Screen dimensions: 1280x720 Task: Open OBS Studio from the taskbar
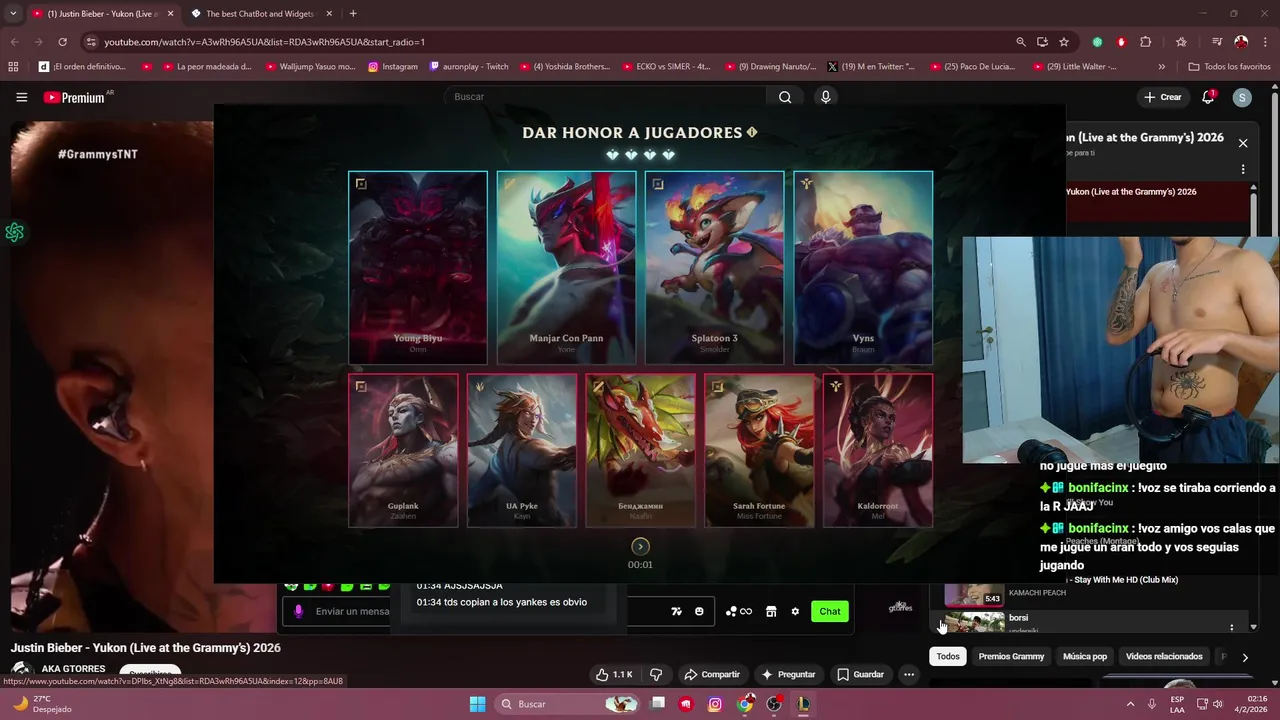[774, 704]
